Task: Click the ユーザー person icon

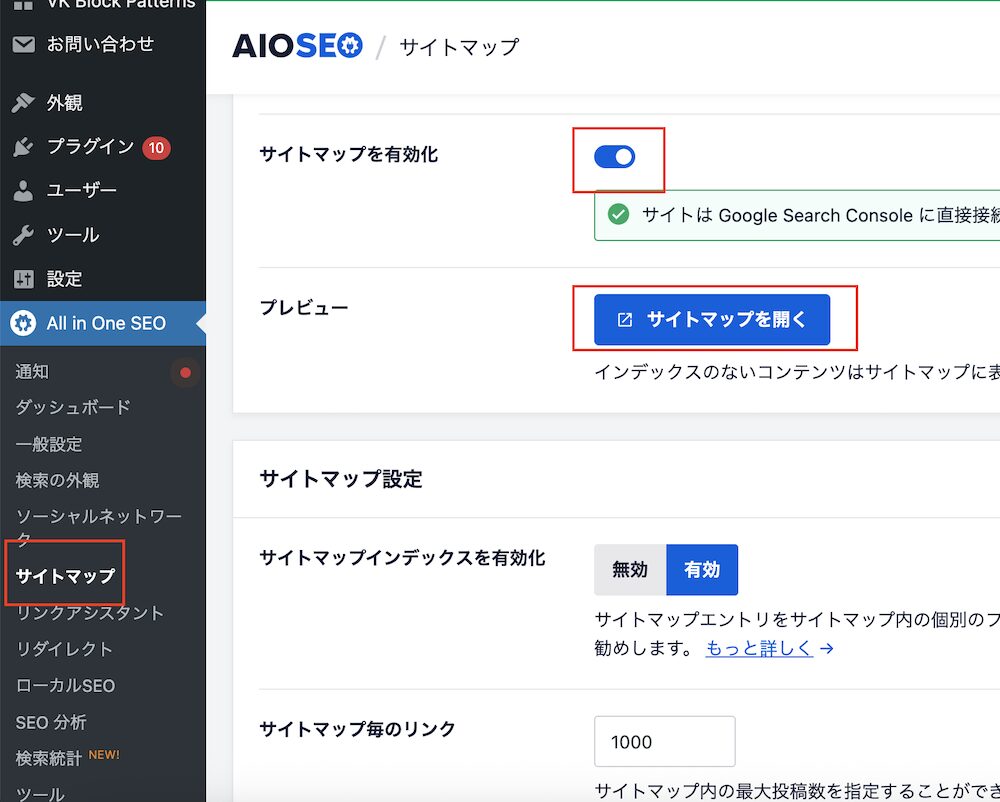Action: tap(23, 191)
